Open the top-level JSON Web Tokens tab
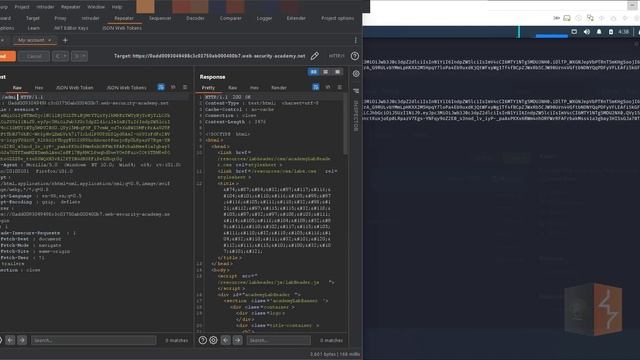Image resolution: width=640 pixels, height=360 pixels. pos(122,28)
